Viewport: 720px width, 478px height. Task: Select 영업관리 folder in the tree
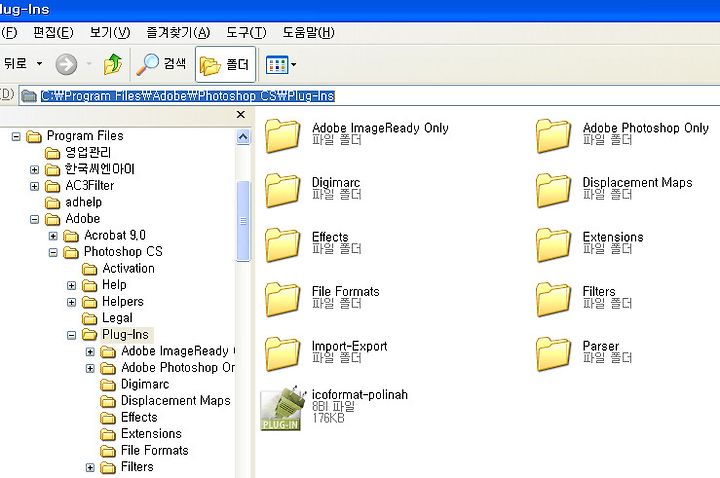tap(88, 152)
